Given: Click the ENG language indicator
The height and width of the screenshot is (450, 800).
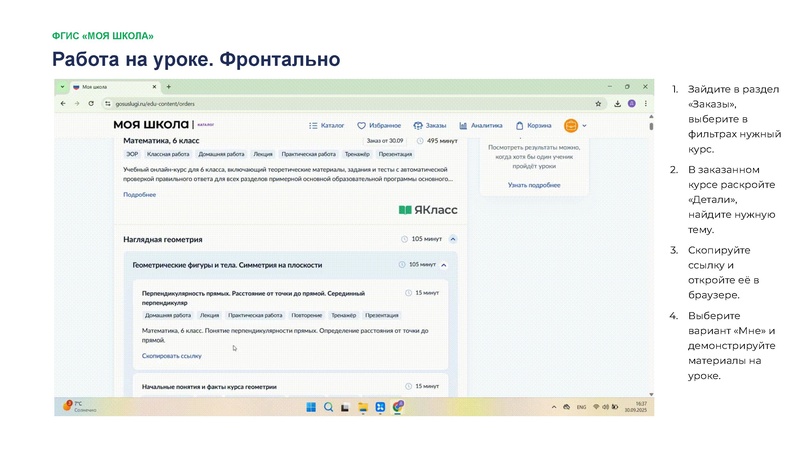Looking at the screenshot, I should 581,407.
